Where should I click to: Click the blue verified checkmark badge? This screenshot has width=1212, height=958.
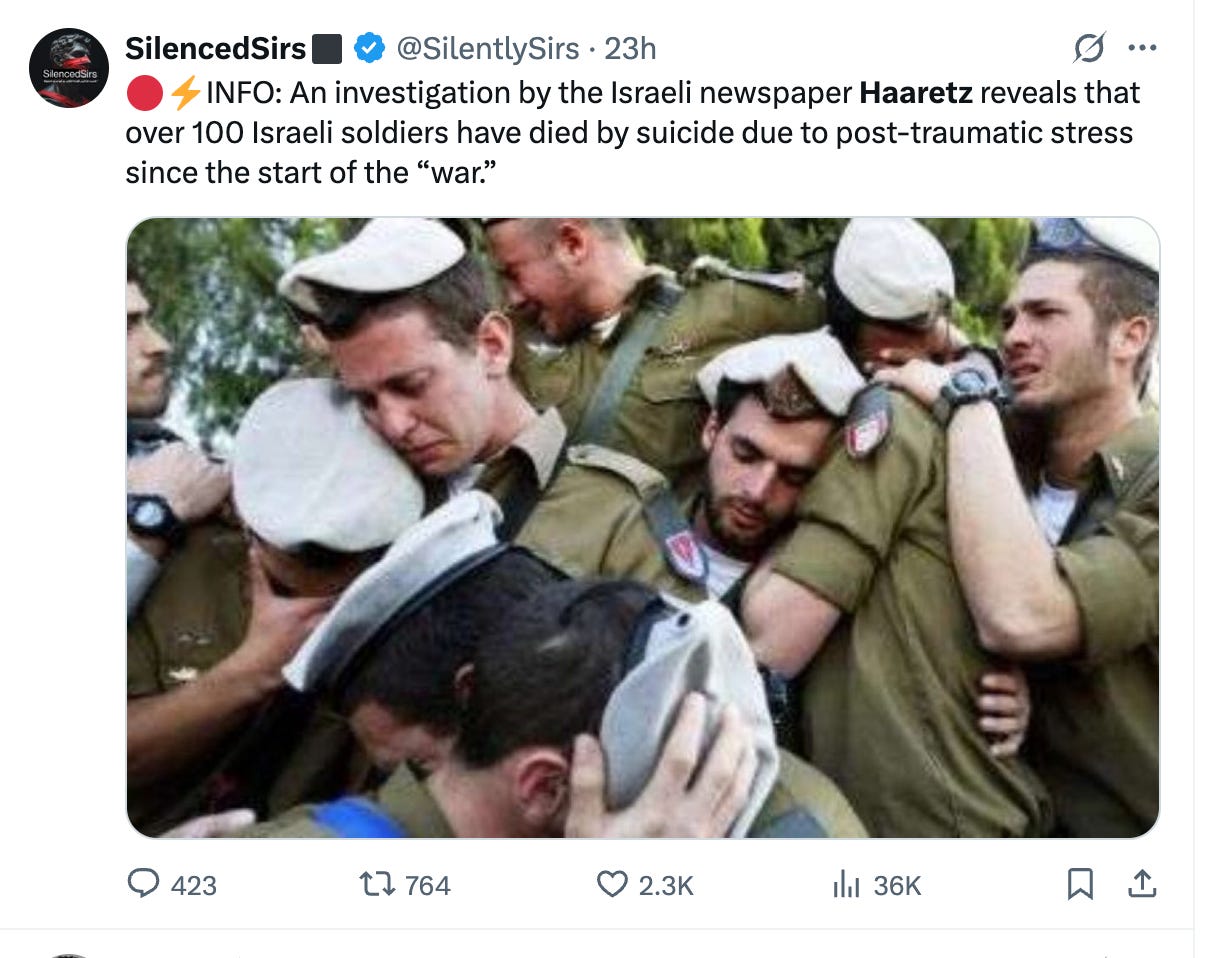370,47
